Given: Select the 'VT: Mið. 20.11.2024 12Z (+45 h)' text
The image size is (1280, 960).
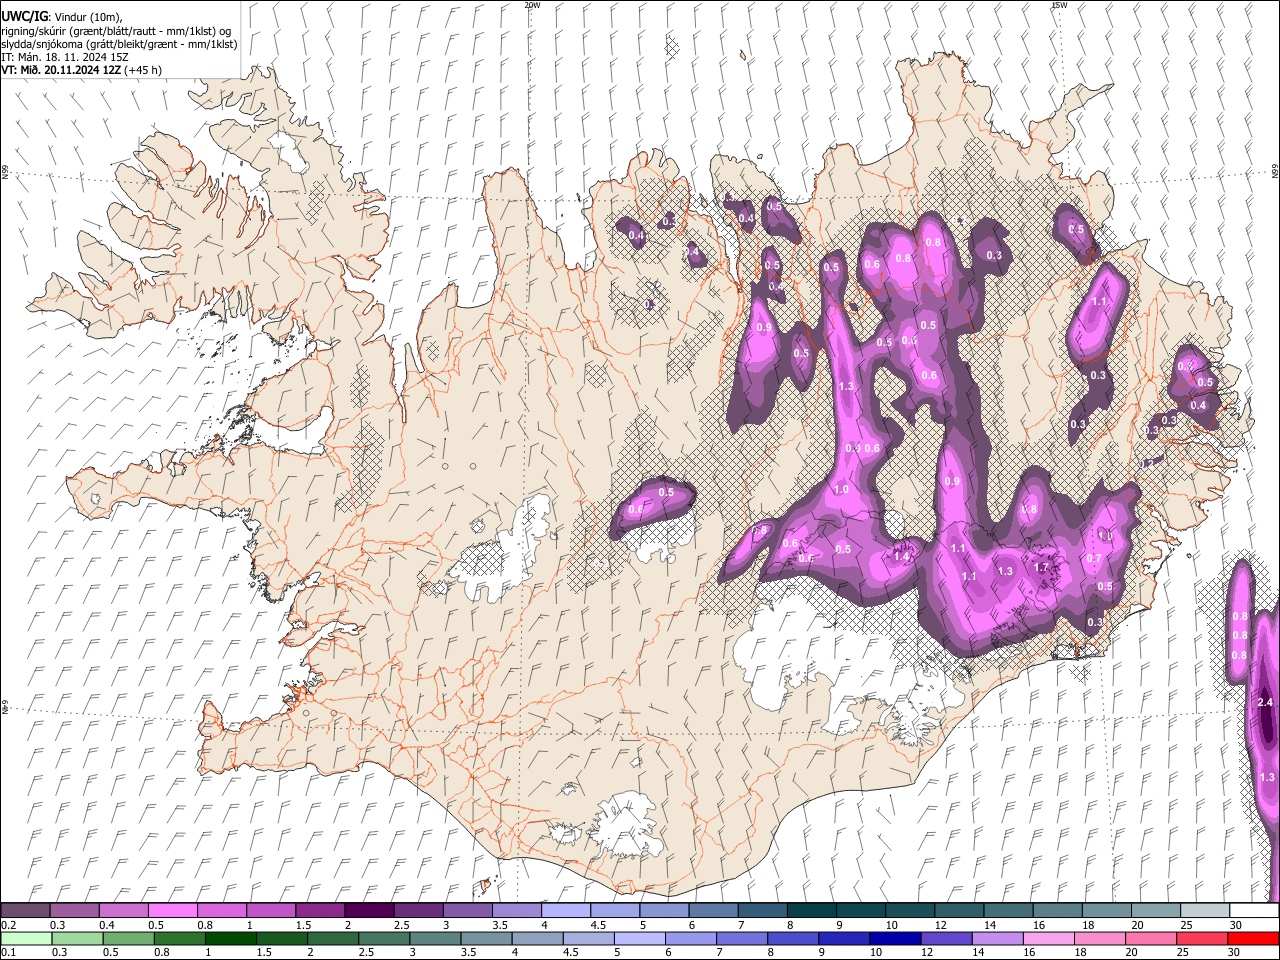Looking at the screenshot, I should [x=81, y=70].
